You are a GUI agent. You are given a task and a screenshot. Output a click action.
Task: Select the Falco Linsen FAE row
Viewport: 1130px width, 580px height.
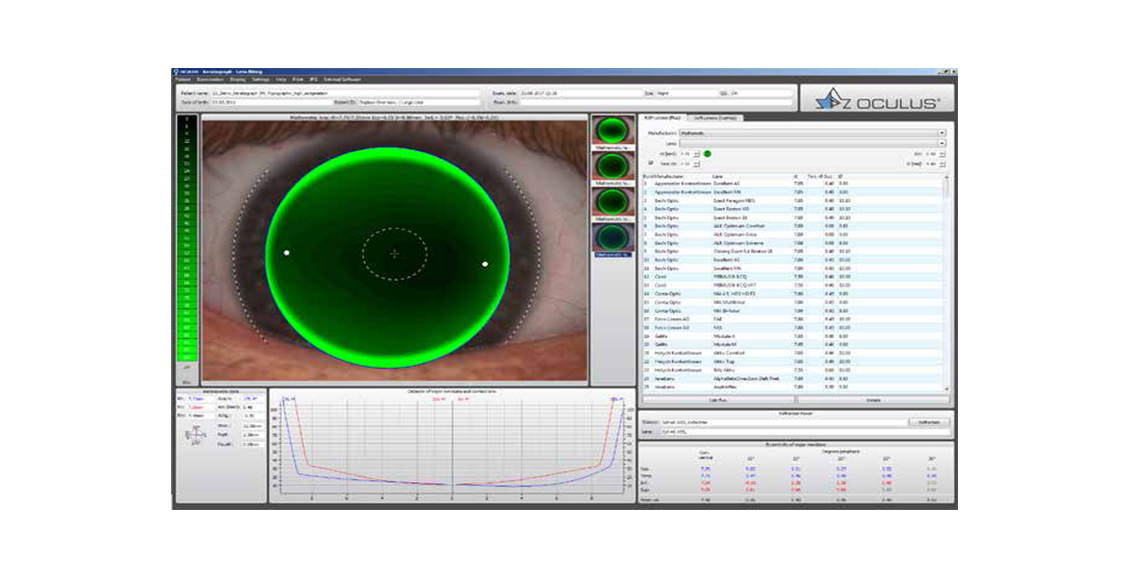pos(793,319)
